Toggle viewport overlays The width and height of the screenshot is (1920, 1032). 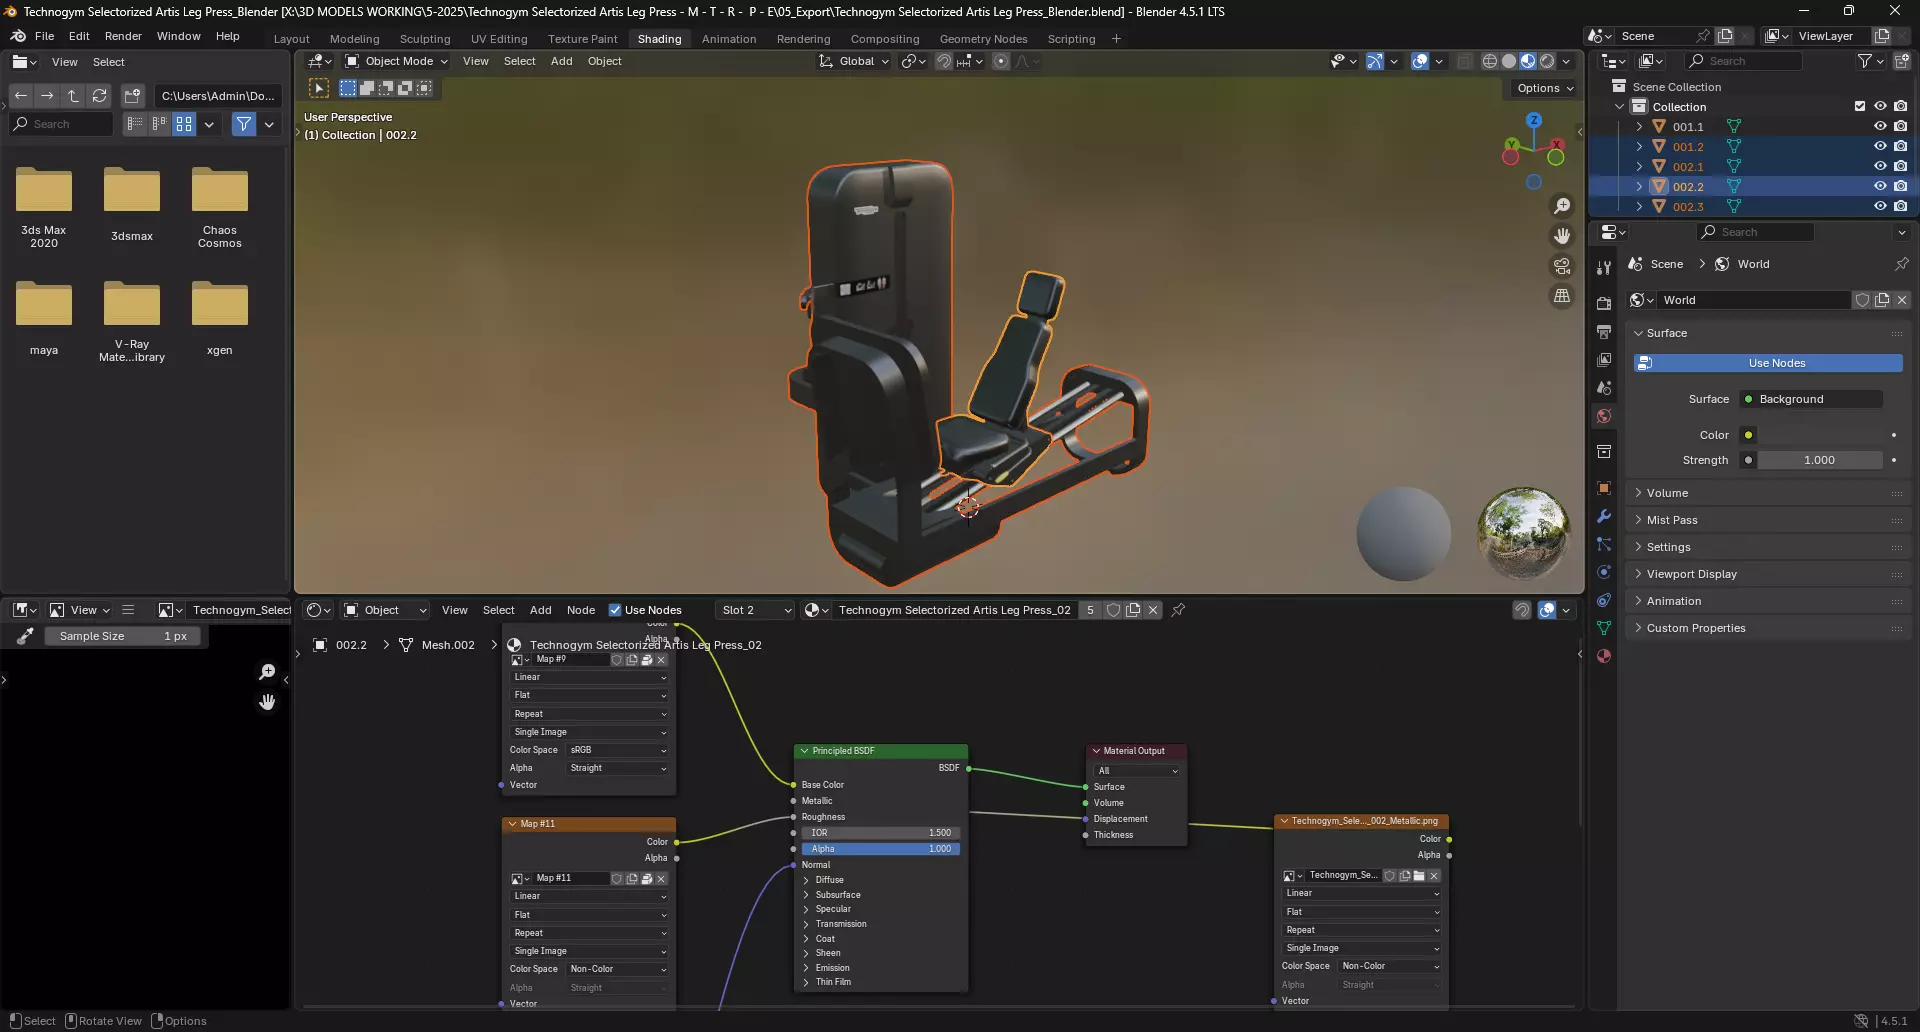[1420, 61]
